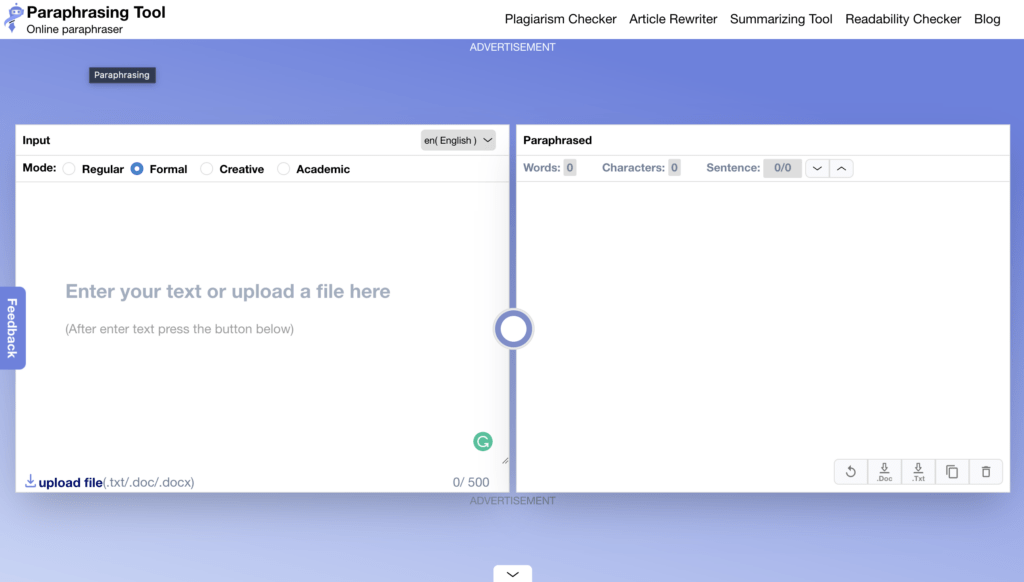Open the en(English) language dropdown
This screenshot has height=582, width=1024.
pos(458,140)
